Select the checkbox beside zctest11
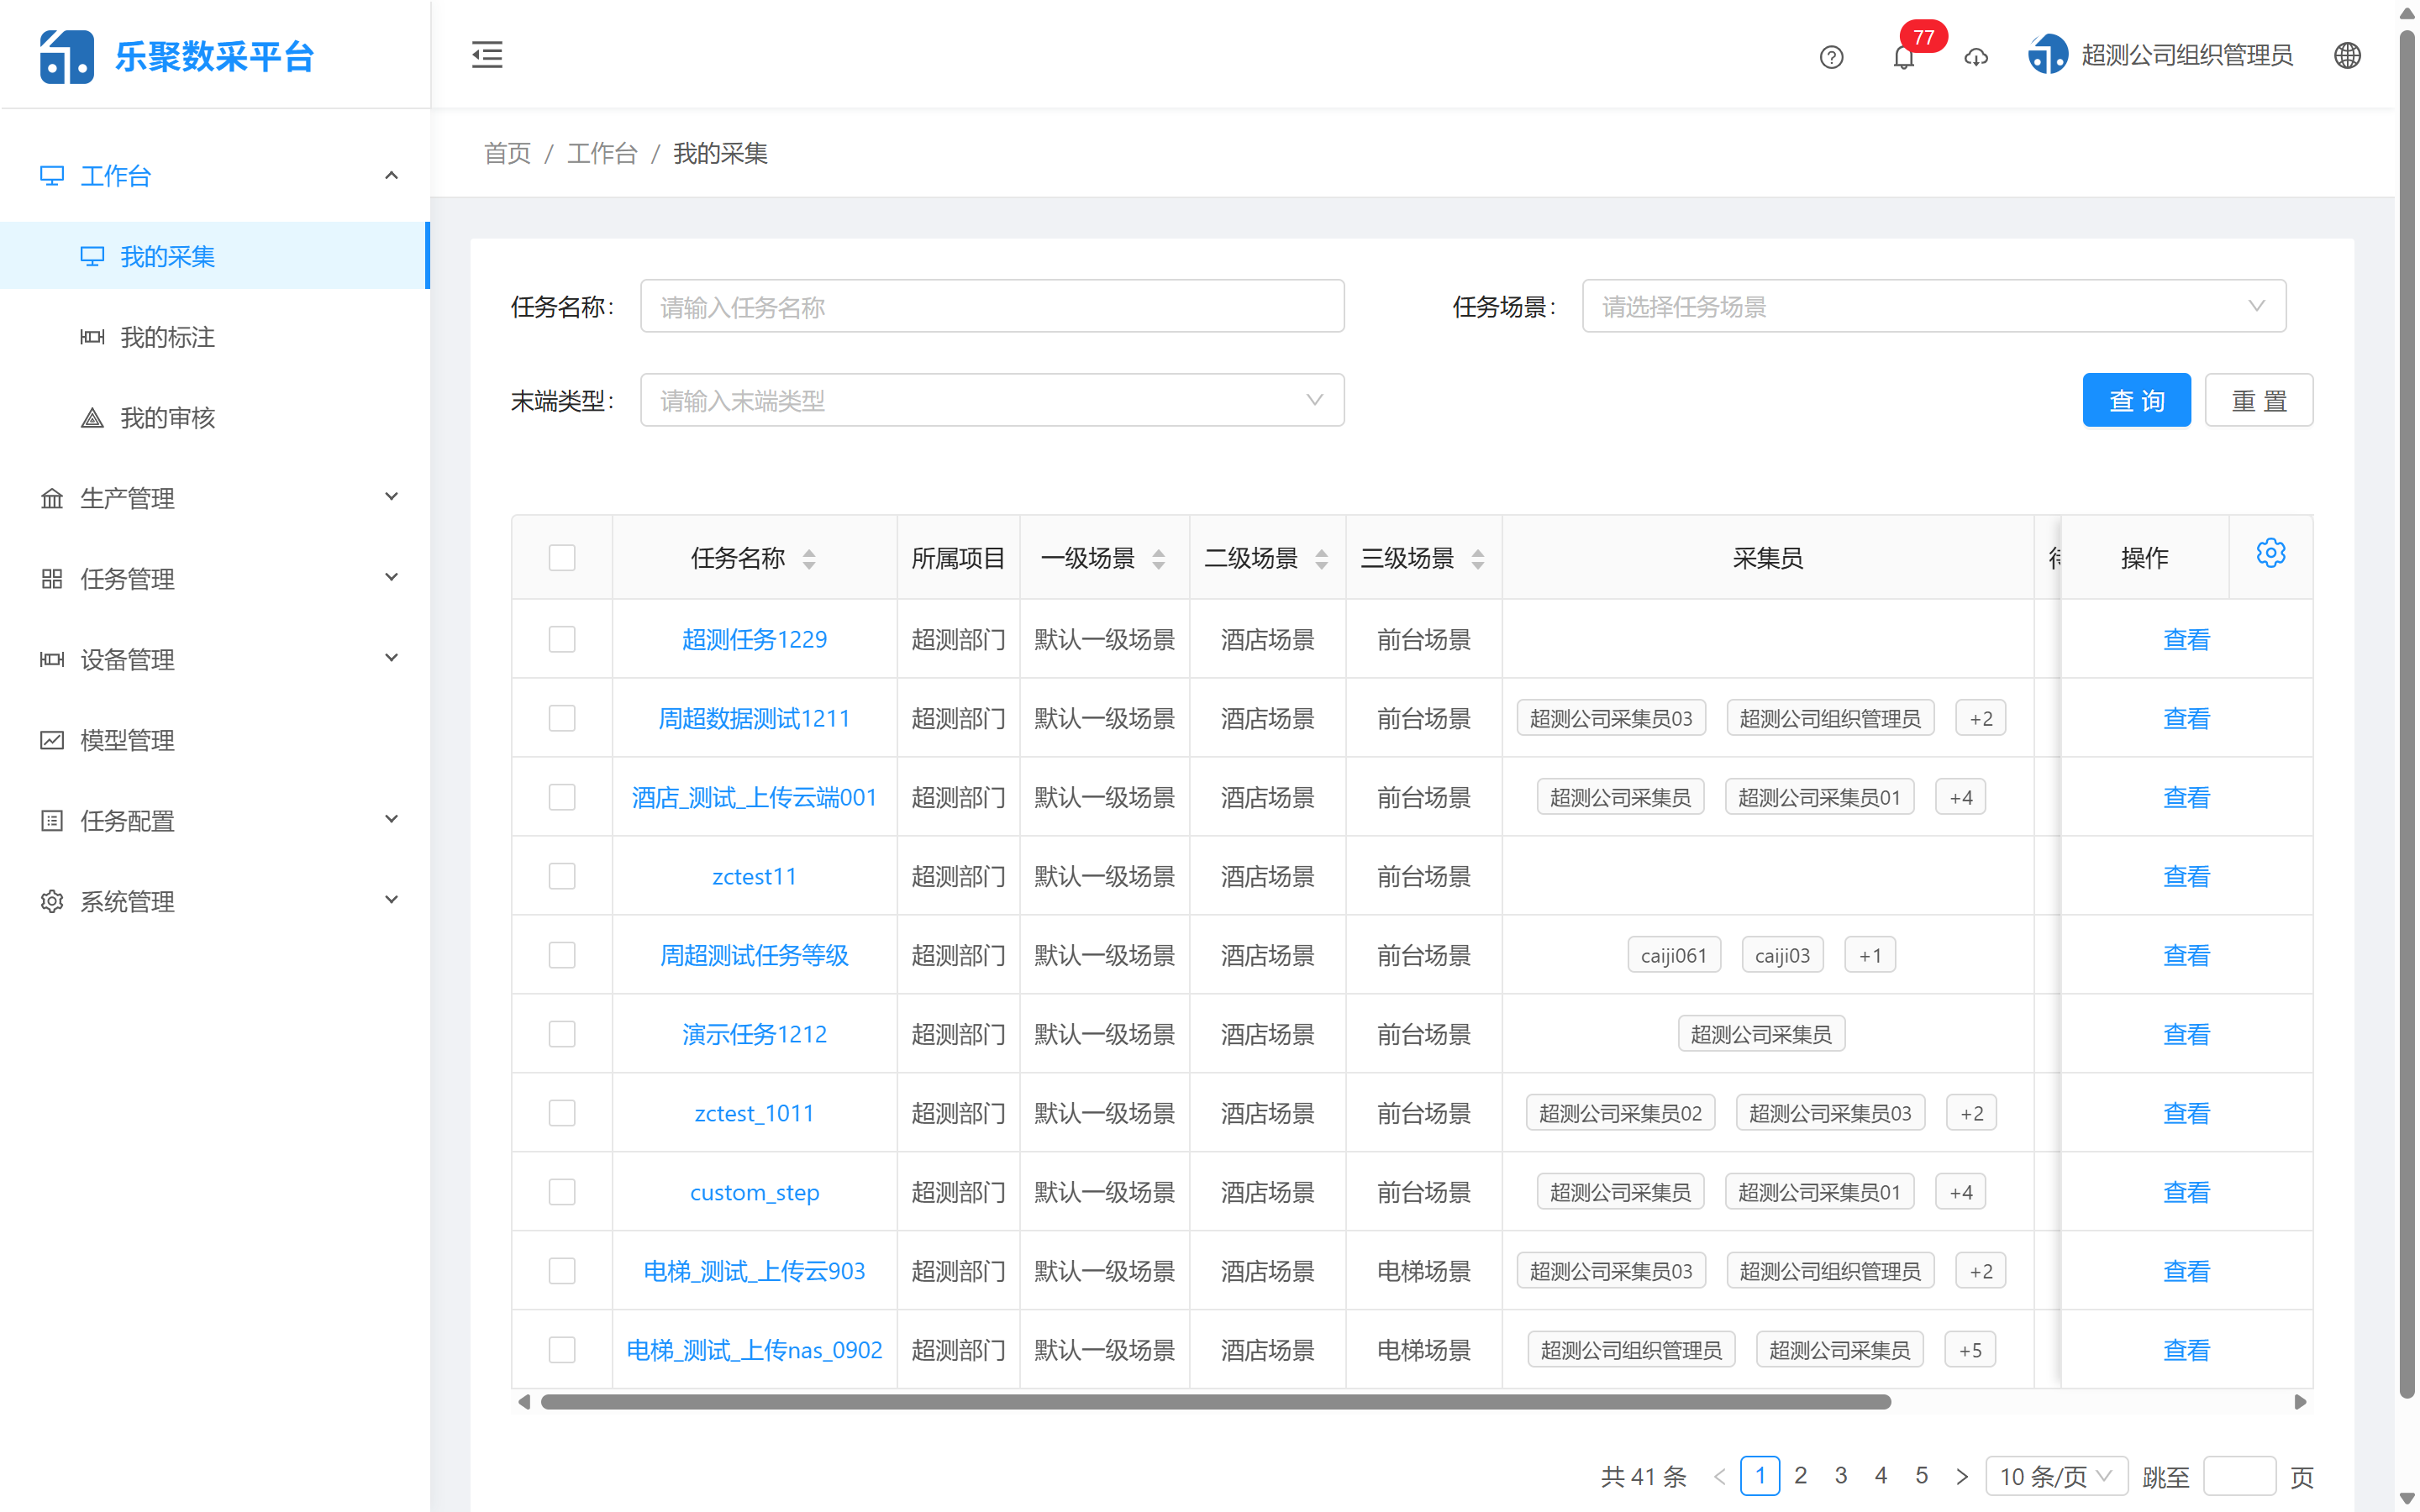 coord(562,875)
